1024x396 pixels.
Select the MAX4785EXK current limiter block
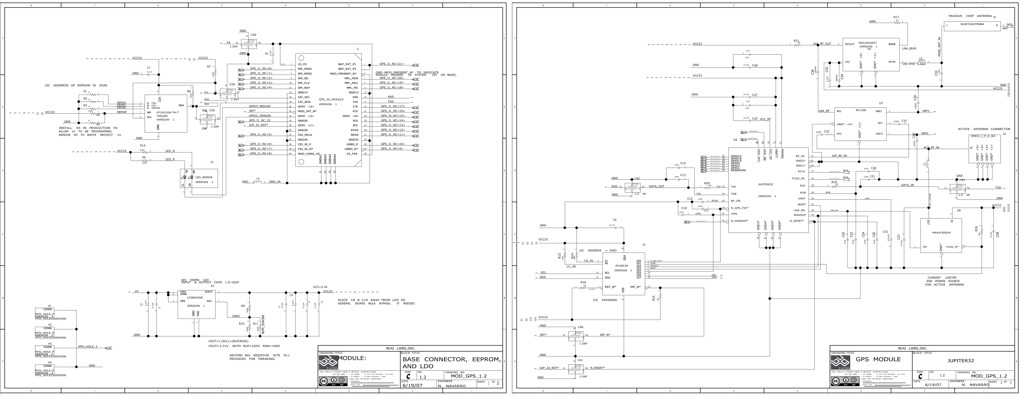(x=940, y=235)
